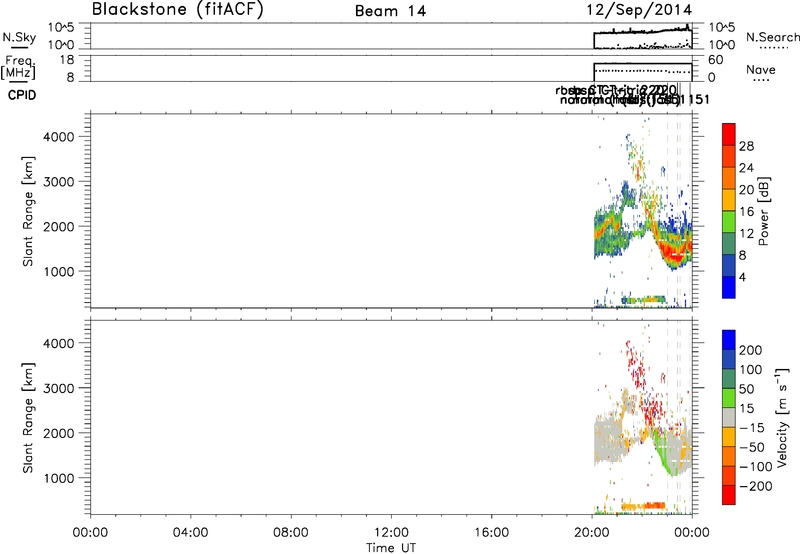
Task: Pick the blue top segment of the Velocity bar
Action: (x=729, y=340)
